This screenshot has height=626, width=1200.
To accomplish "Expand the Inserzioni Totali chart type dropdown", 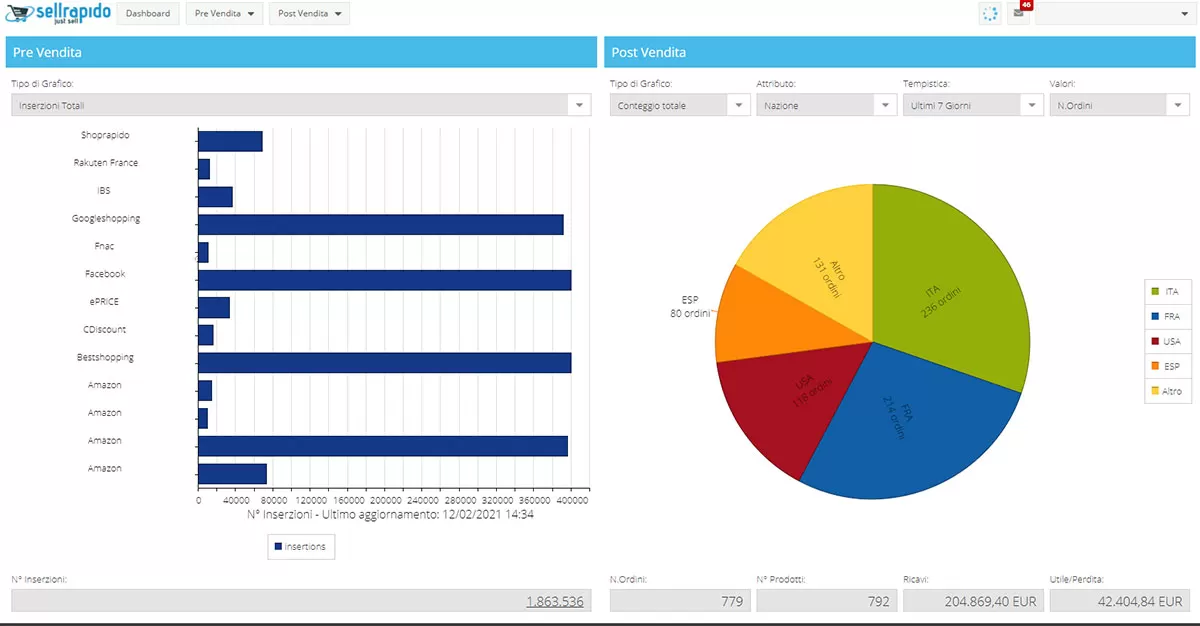I will [x=579, y=105].
